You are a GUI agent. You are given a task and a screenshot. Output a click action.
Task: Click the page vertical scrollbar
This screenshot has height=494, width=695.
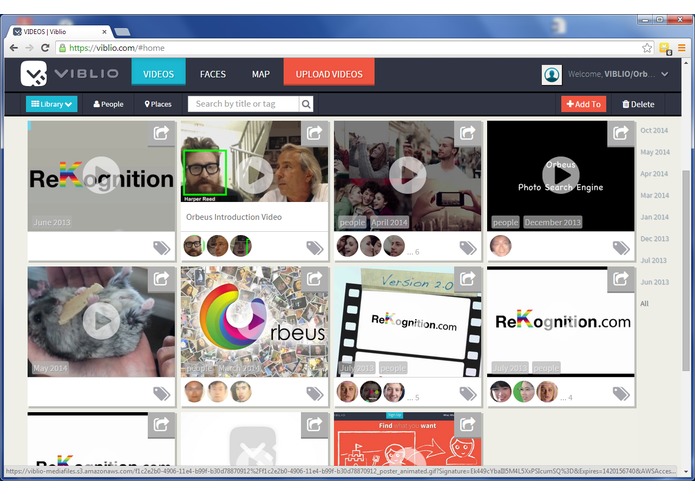coord(686,269)
